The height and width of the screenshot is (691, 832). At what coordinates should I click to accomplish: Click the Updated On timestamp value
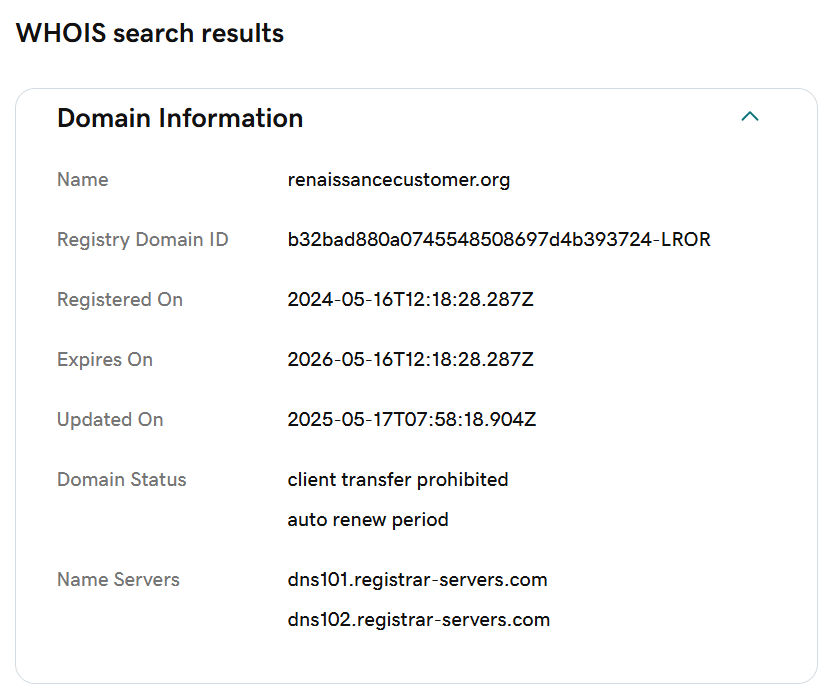(x=412, y=419)
